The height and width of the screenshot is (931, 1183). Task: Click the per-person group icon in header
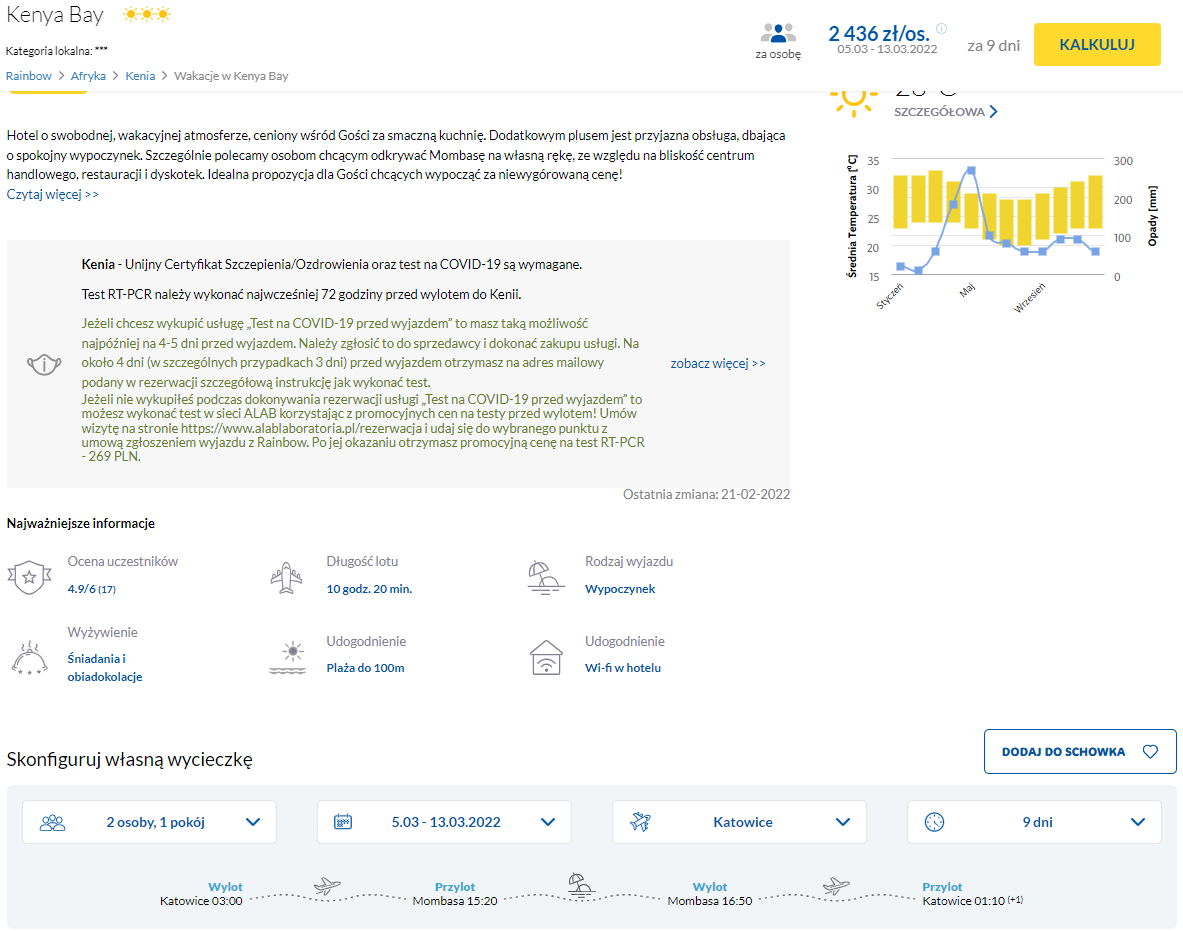778,33
